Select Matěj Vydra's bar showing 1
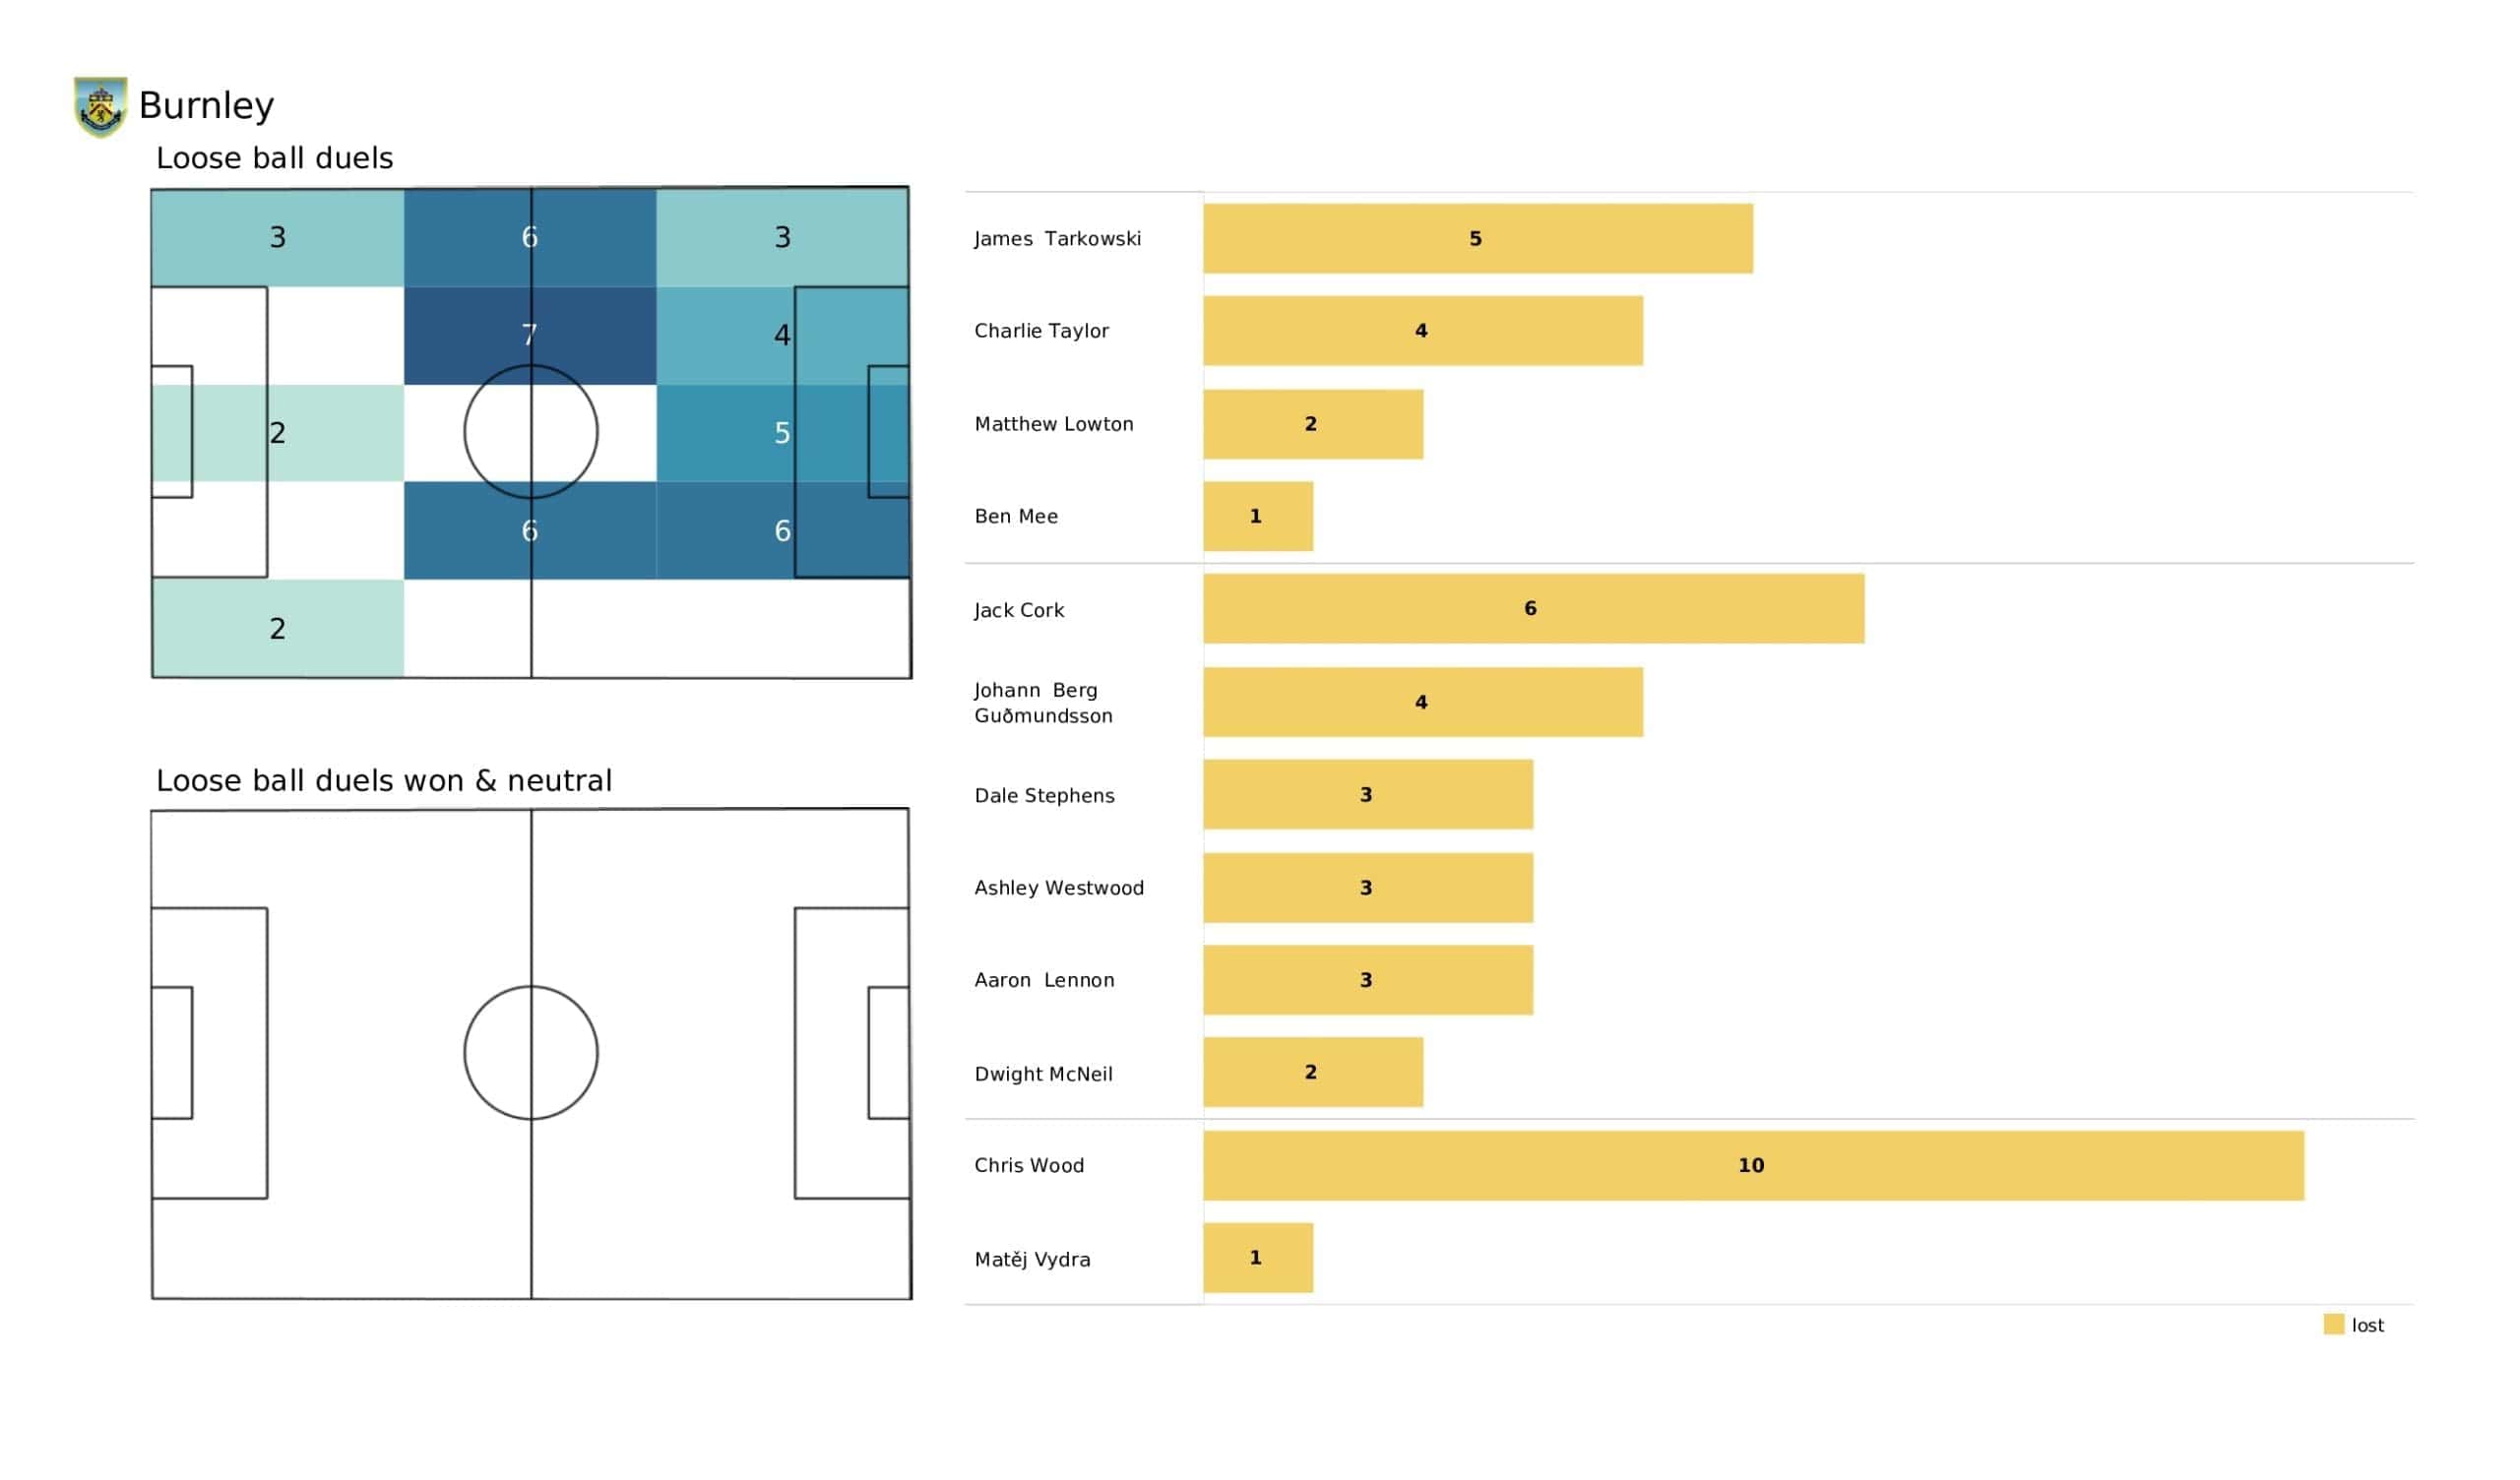2520x1480 pixels. (x=1257, y=1258)
